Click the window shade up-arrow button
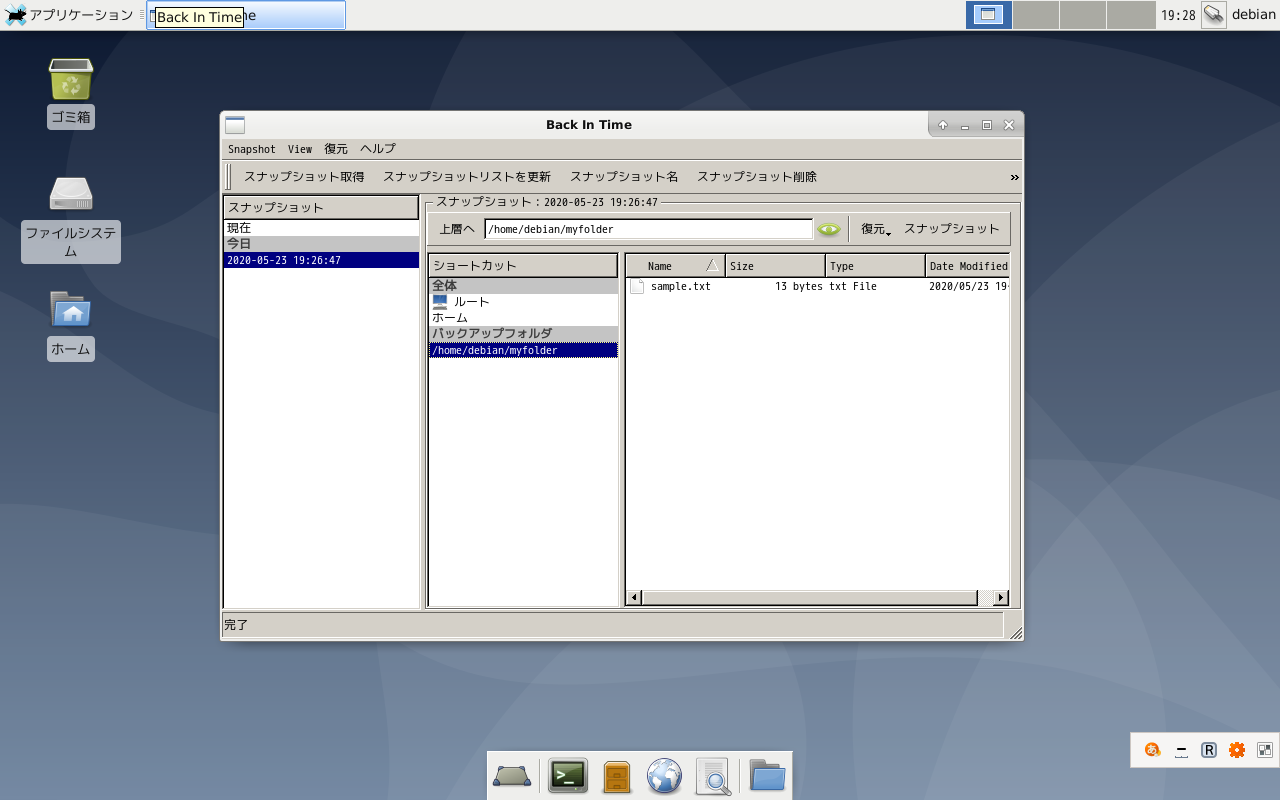The width and height of the screenshot is (1280, 800). click(943, 125)
